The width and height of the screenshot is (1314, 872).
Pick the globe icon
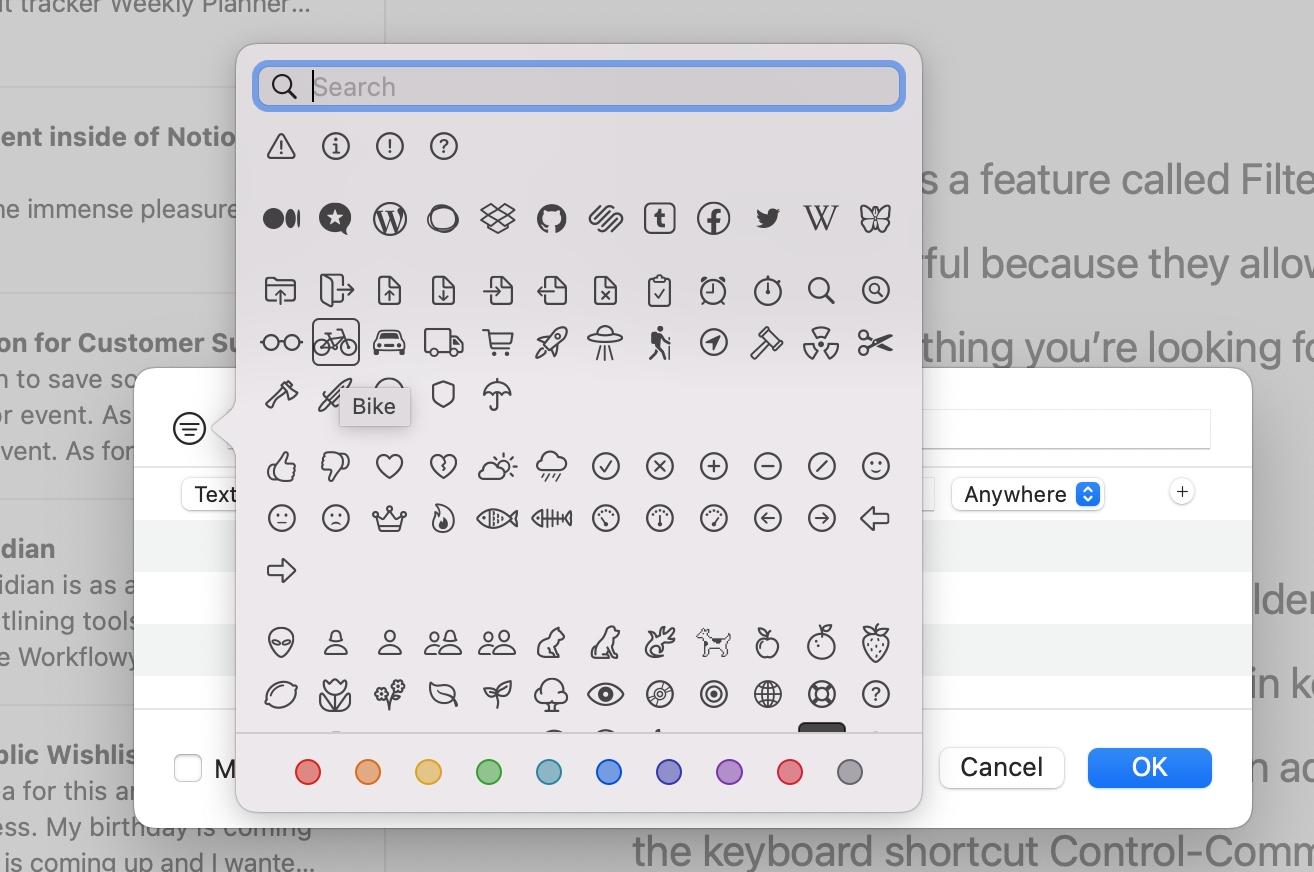(x=767, y=694)
